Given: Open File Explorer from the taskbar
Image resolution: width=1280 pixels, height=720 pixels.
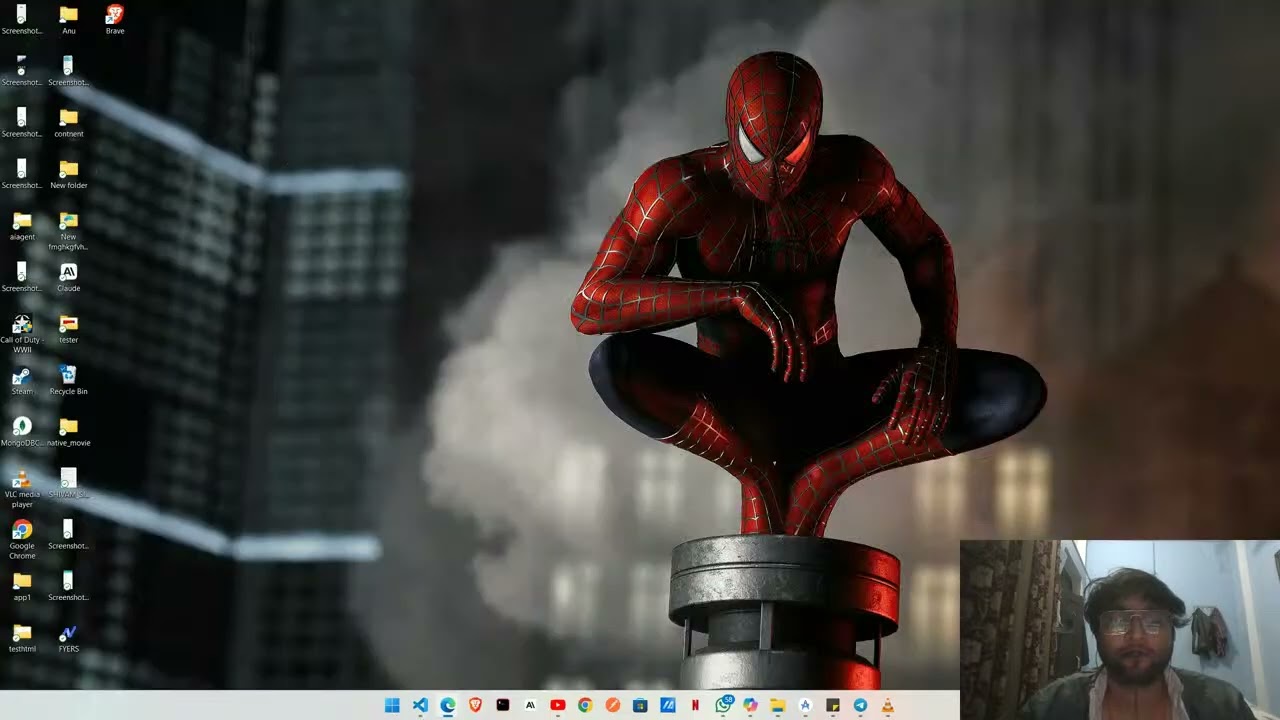Looking at the screenshot, I should 778,705.
